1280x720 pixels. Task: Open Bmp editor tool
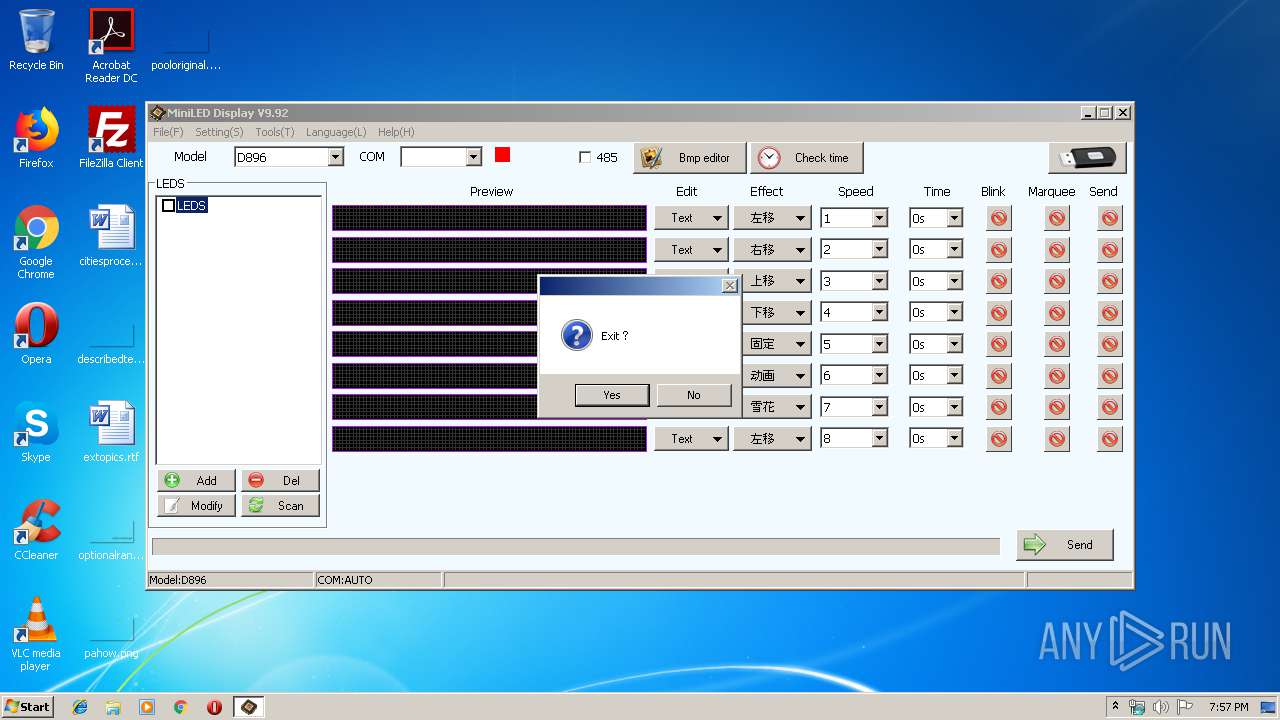[x=690, y=158]
